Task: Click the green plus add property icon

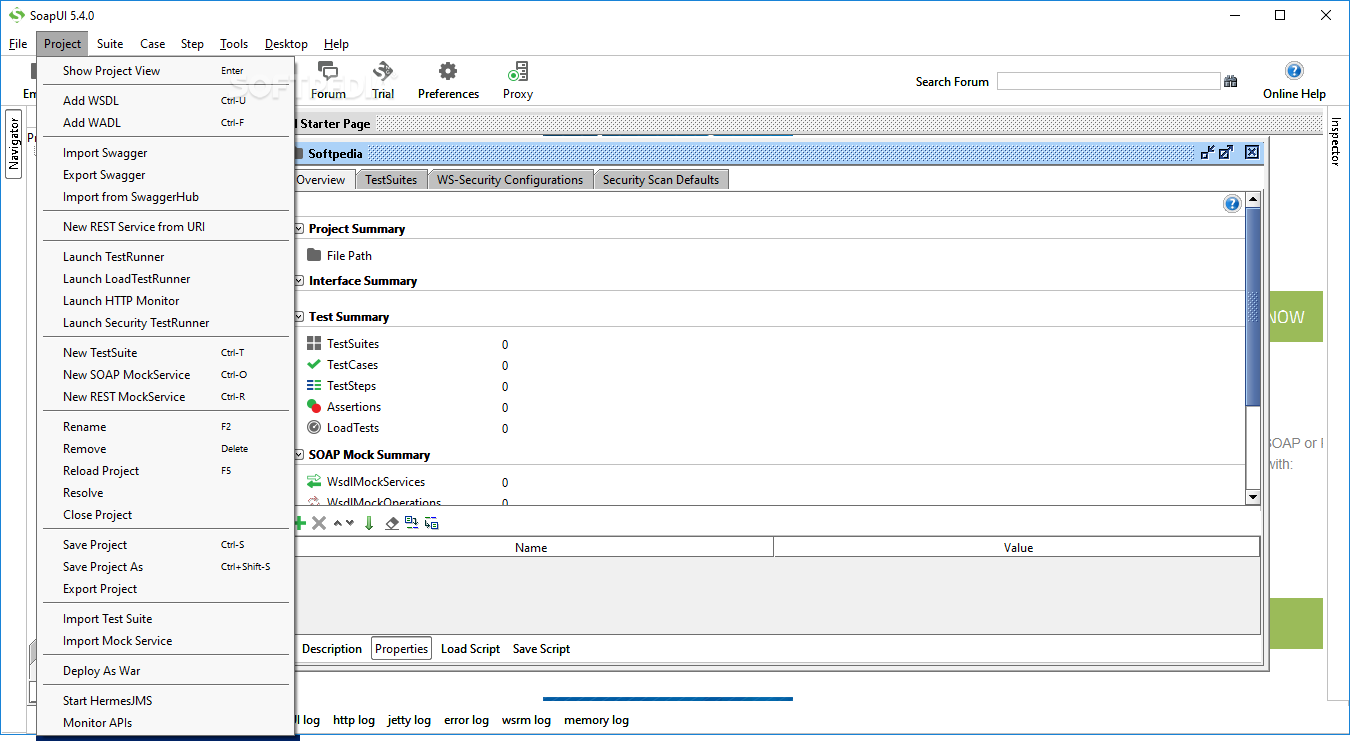Action: (299, 523)
